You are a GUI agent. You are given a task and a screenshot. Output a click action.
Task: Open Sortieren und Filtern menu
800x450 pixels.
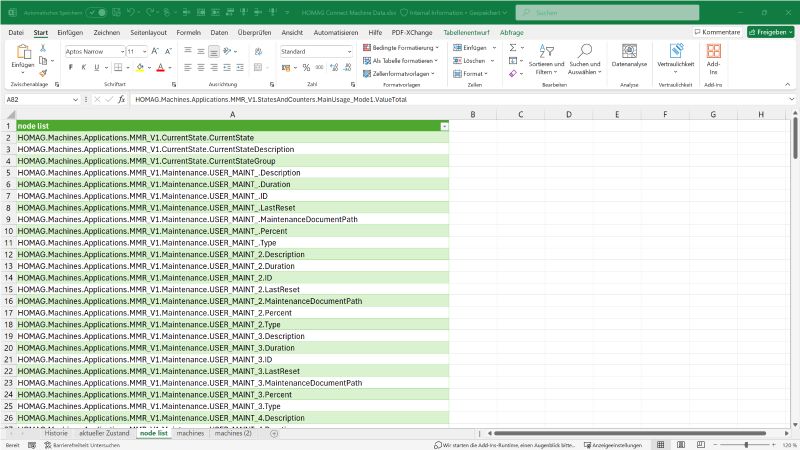(x=546, y=60)
